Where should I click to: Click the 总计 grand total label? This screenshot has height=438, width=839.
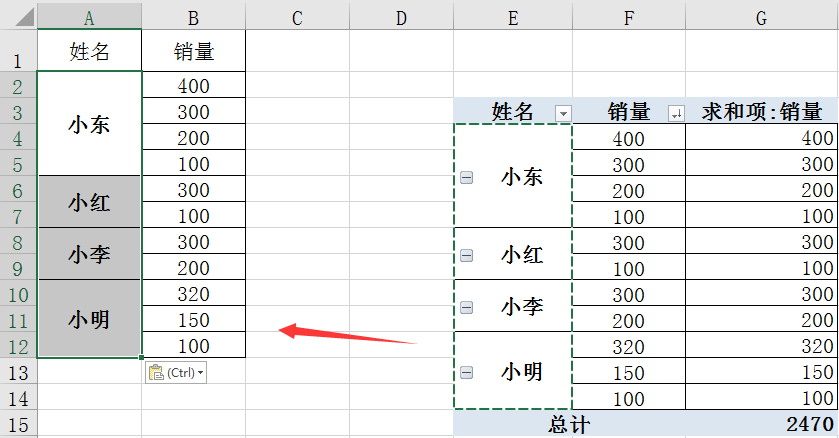tap(569, 424)
